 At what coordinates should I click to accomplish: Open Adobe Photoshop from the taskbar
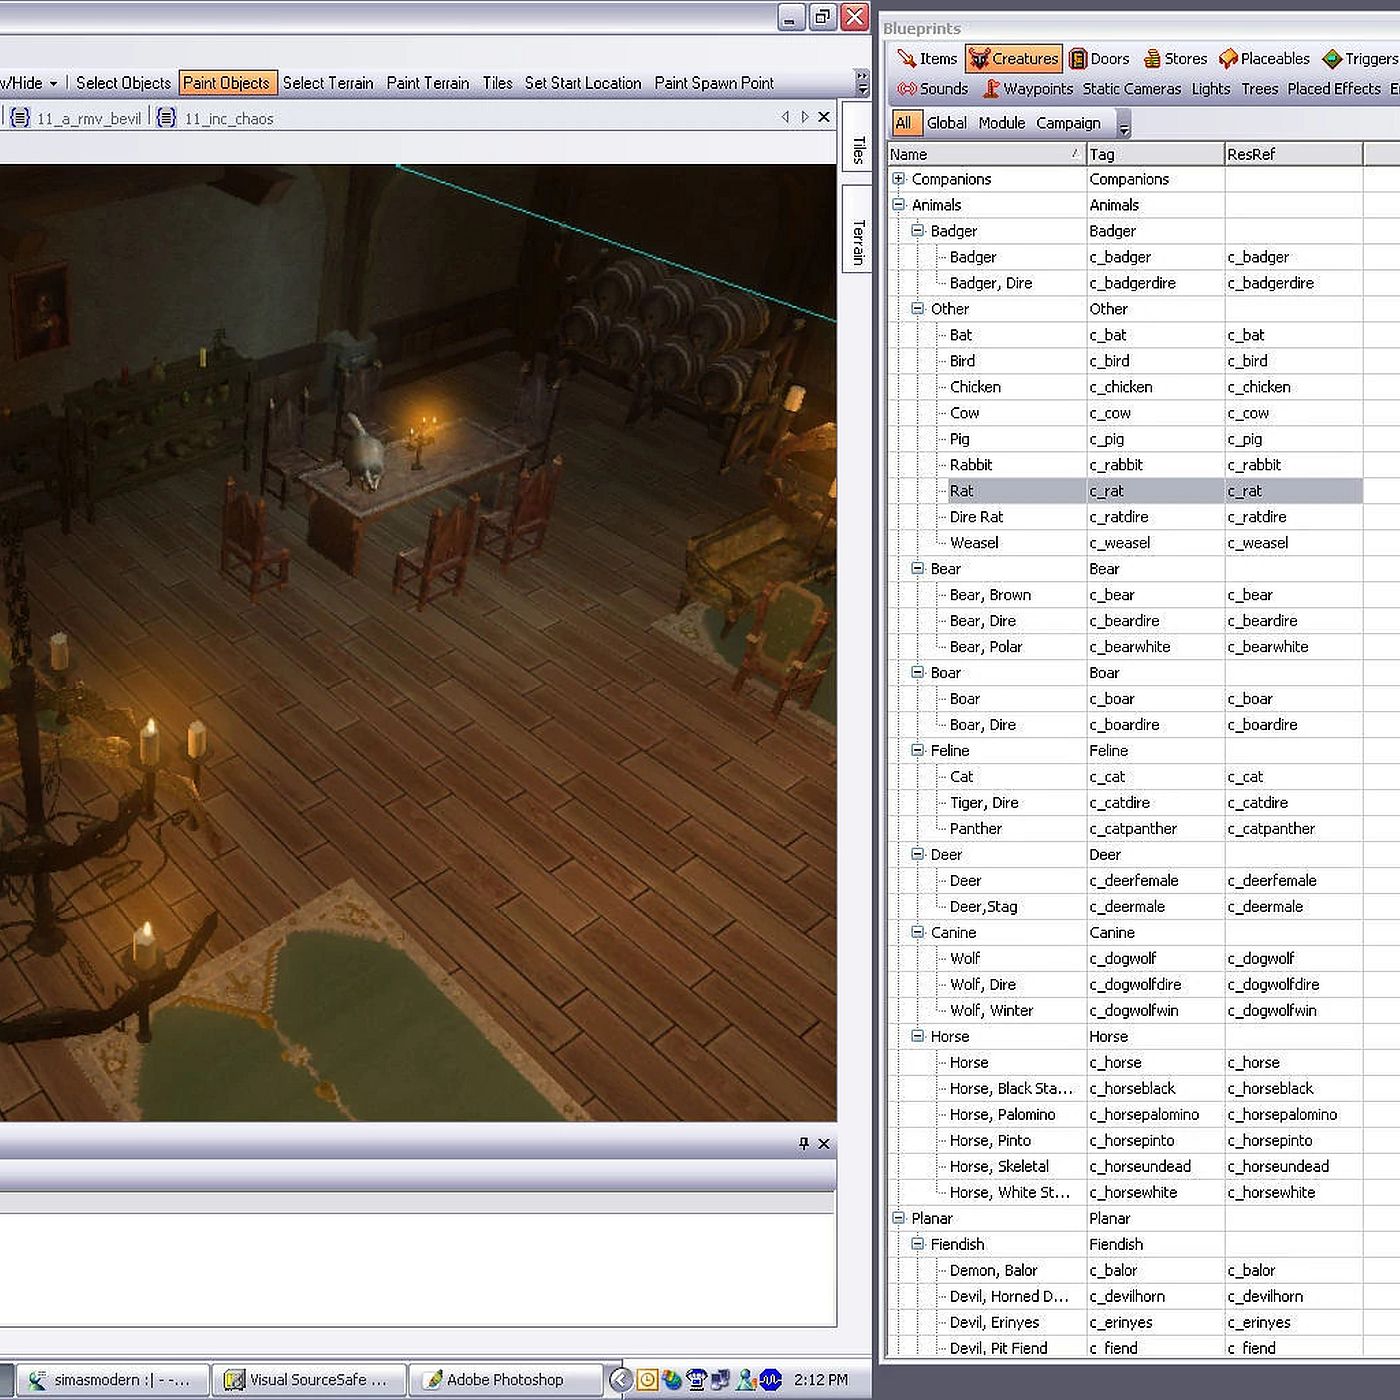click(x=504, y=1380)
